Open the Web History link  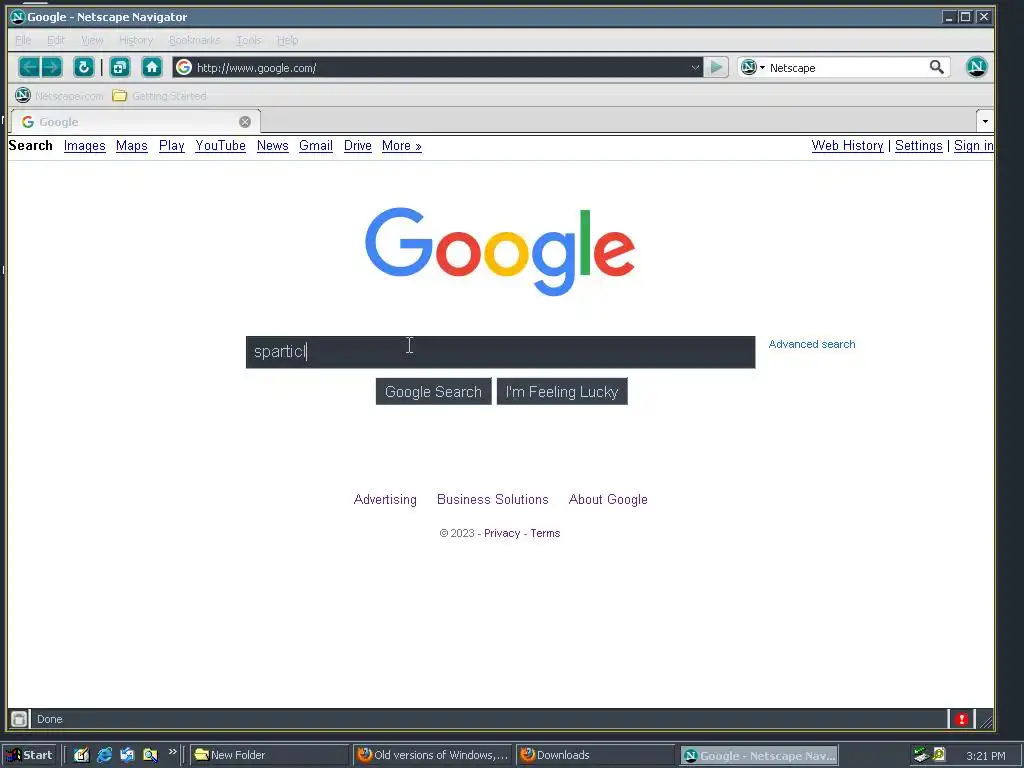(x=847, y=146)
